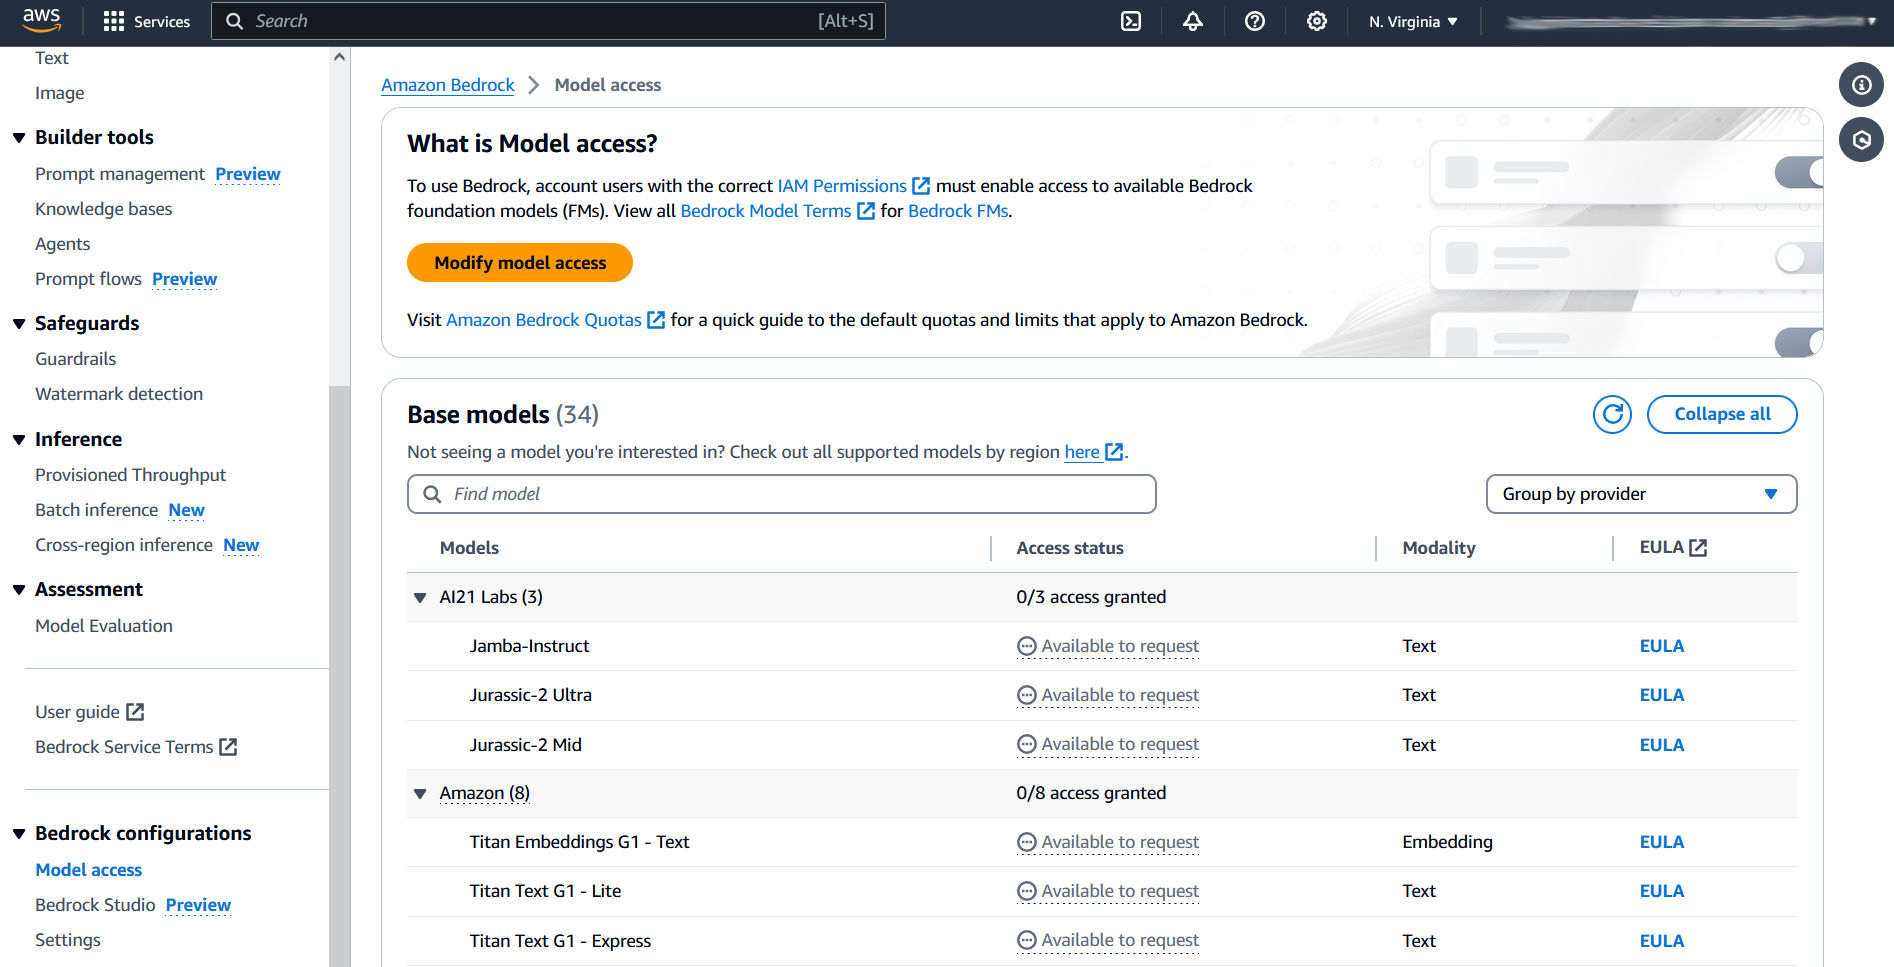Viewport: 1894px width, 967px height.
Task: Open the Group by provider dropdown
Action: pos(1641,494)
